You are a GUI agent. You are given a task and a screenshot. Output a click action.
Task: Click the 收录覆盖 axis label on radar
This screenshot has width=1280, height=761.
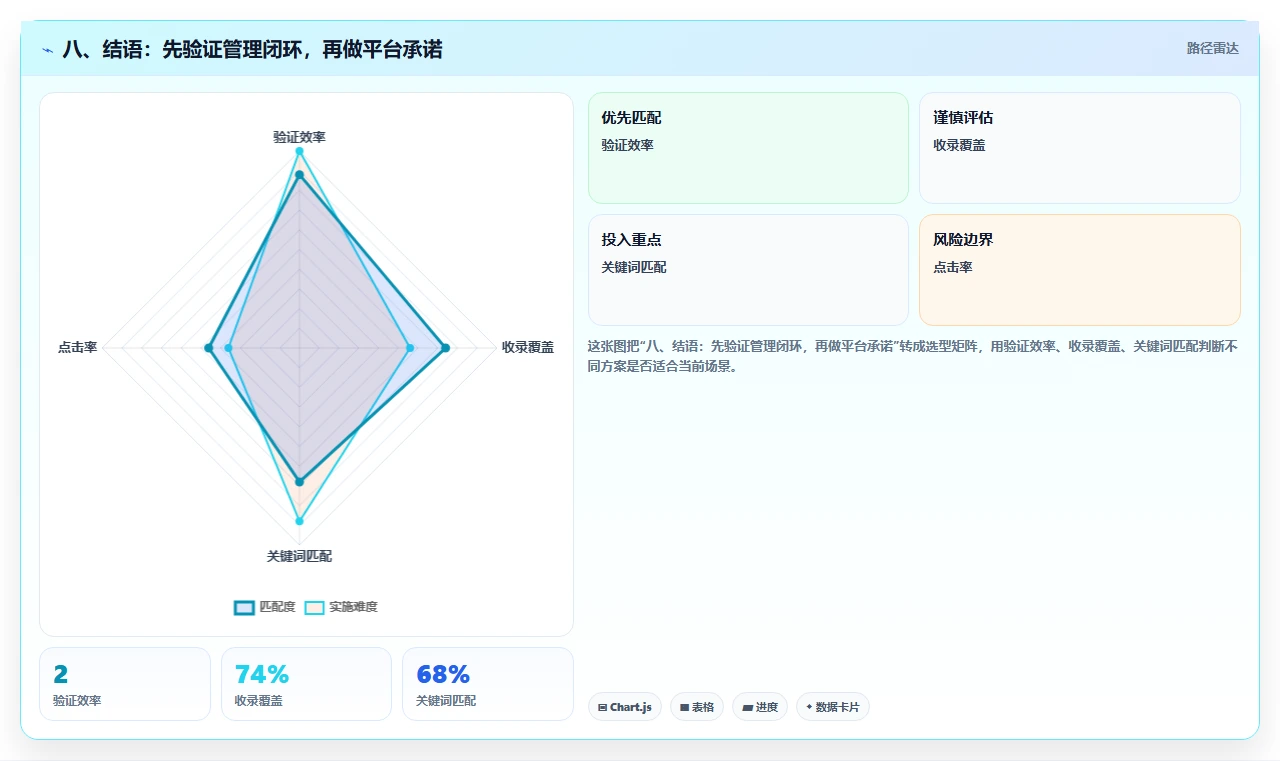pos(528,347)
